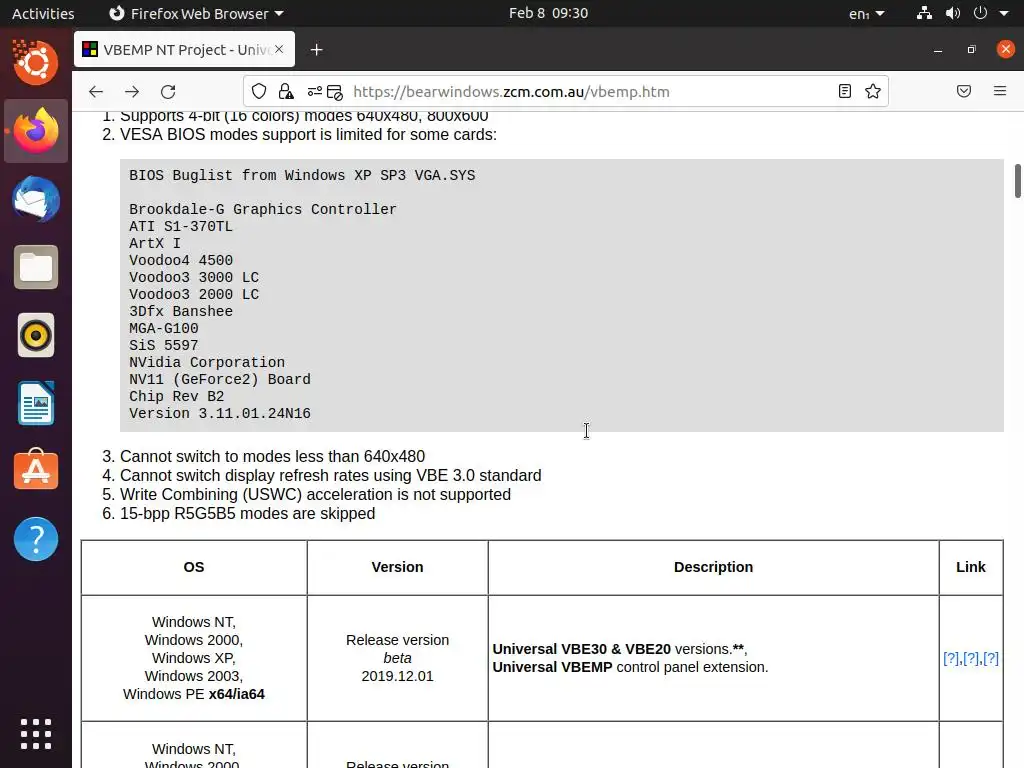
Task: Click '15-bpp R5G5B5 modes are skipped'
Action: (248, 513)
